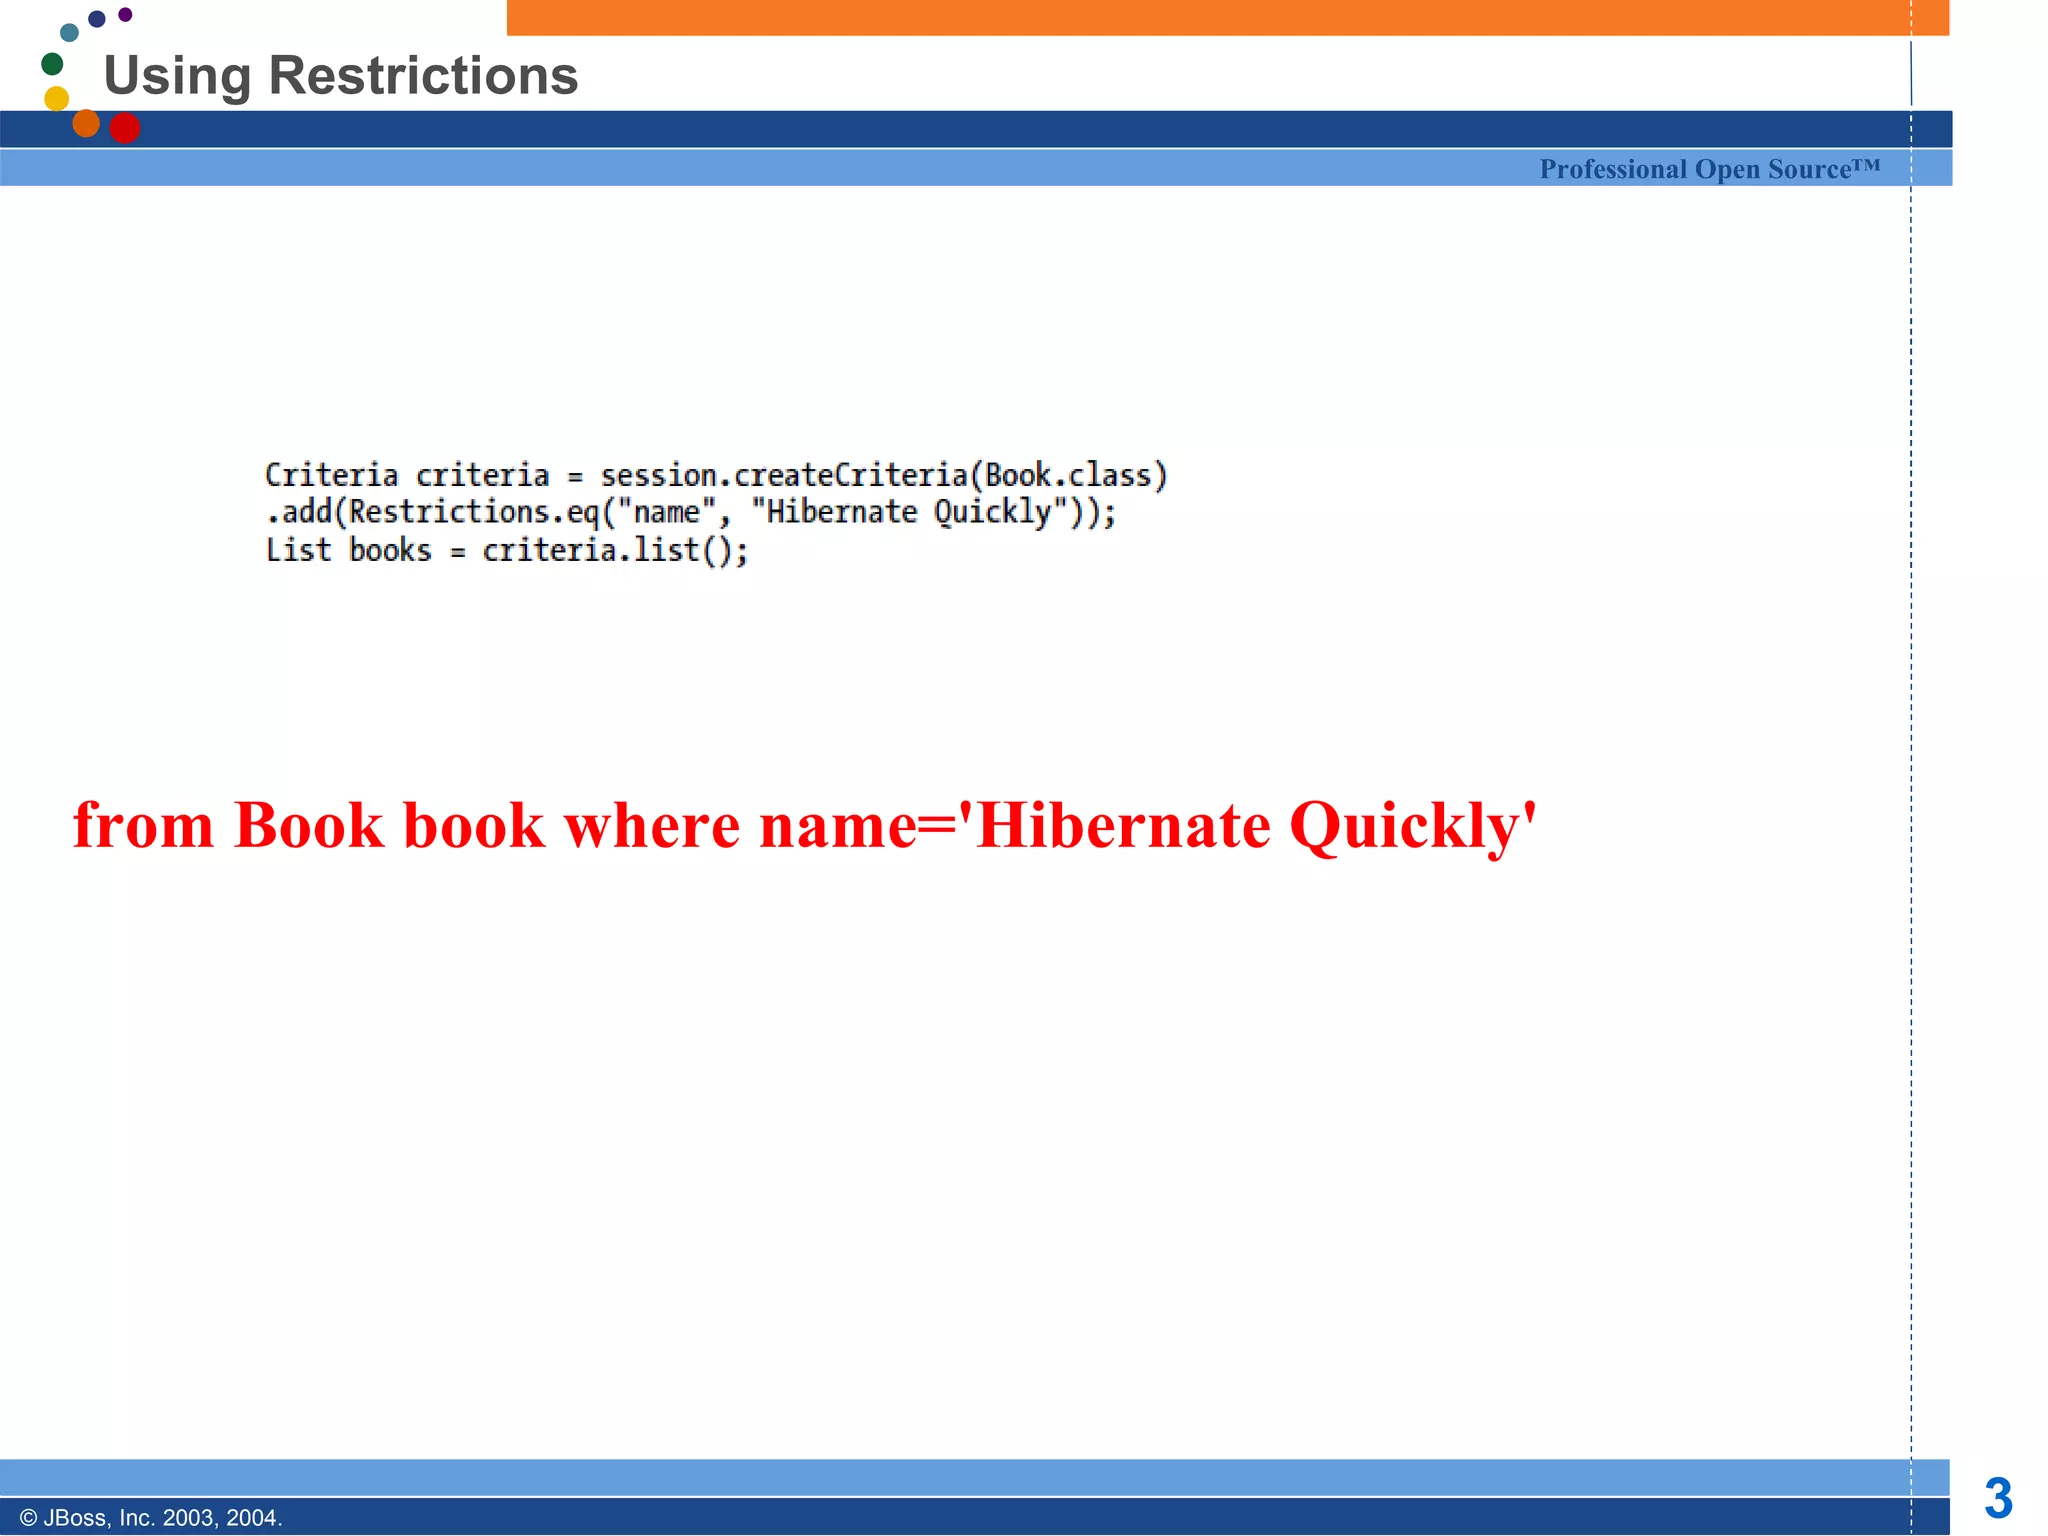This screenshot has width=2048, height=1536.
Task: Click the orange dot in logo
Action: 86,123
